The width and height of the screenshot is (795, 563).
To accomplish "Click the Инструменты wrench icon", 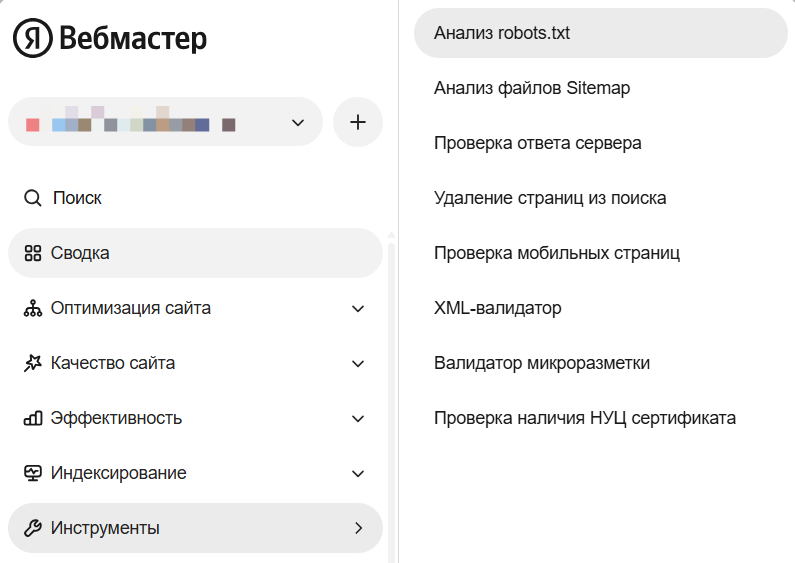I will [32, 528].
